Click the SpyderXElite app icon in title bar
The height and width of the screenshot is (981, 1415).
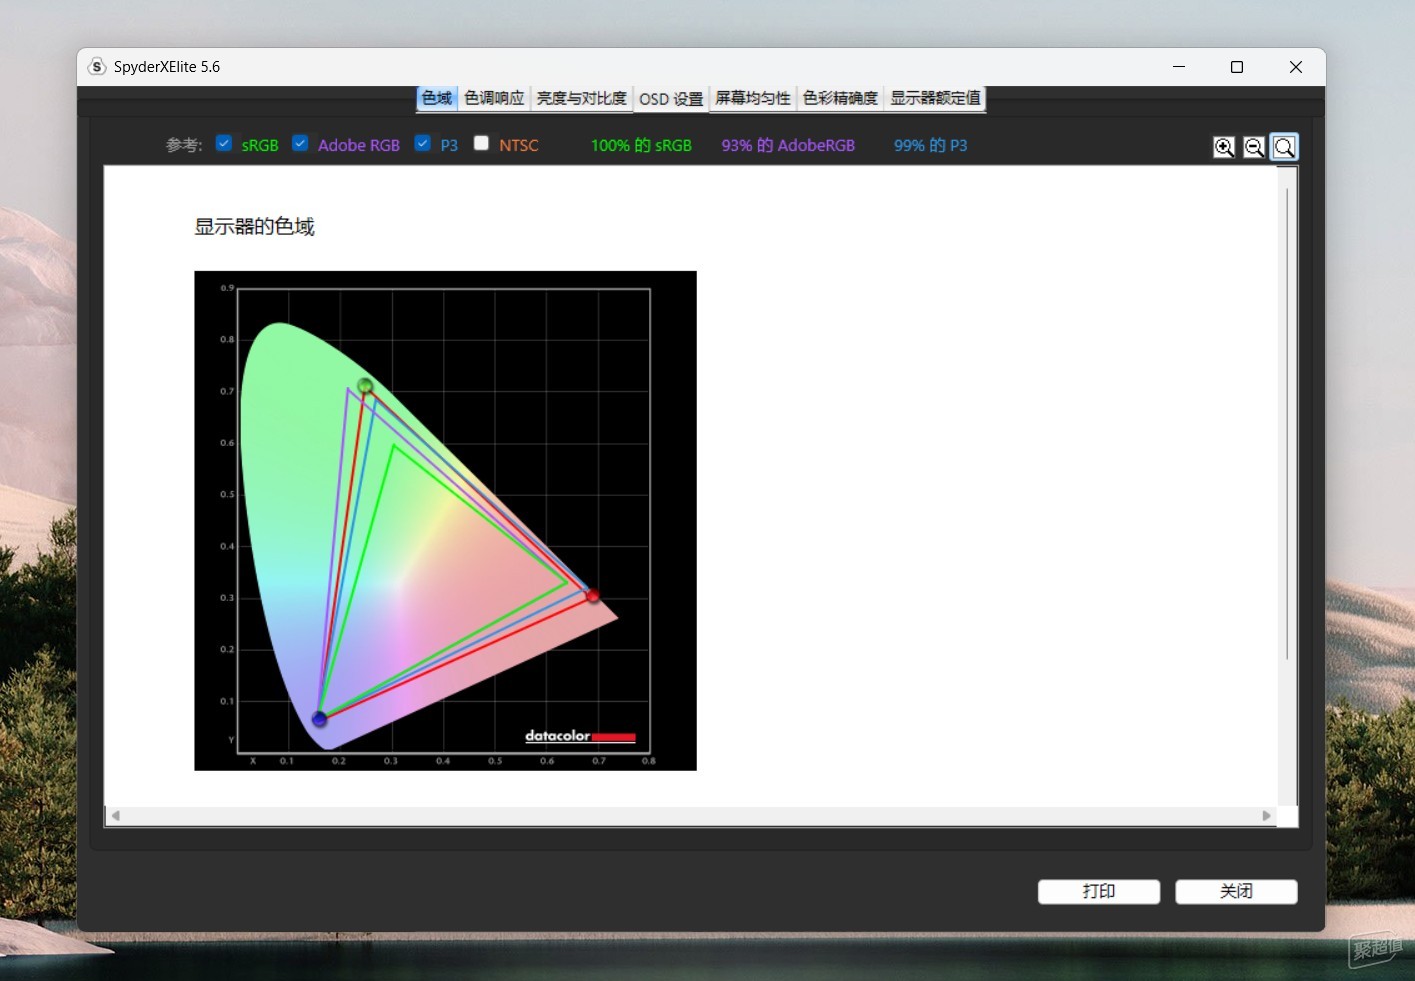pos(97,67)
